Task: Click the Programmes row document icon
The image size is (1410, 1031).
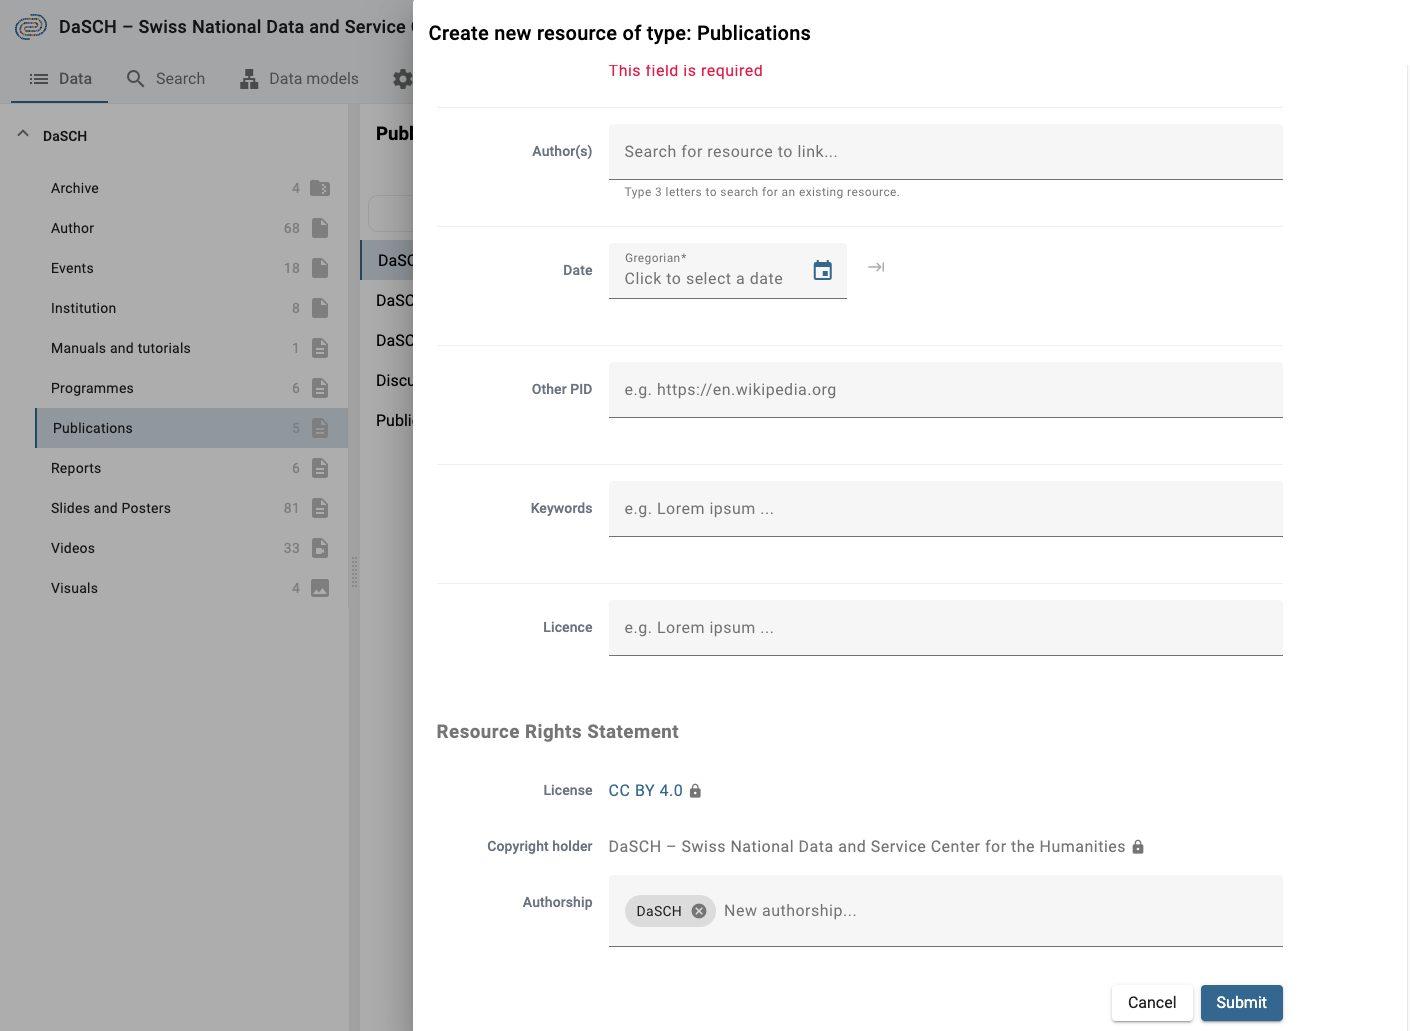Action: [320, 388]
